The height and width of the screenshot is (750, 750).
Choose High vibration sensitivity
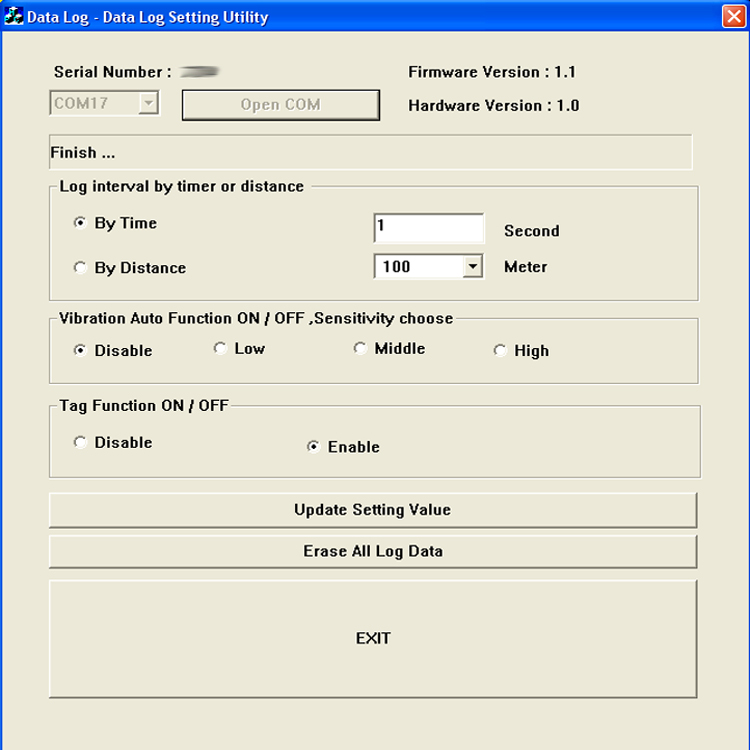pyautogui.click(x=500, y=350)
